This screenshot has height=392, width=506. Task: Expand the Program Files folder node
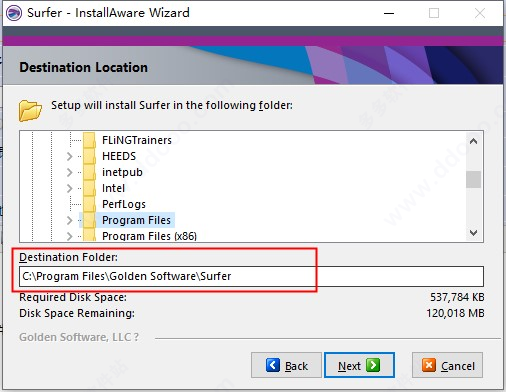(x=69, y=220)
